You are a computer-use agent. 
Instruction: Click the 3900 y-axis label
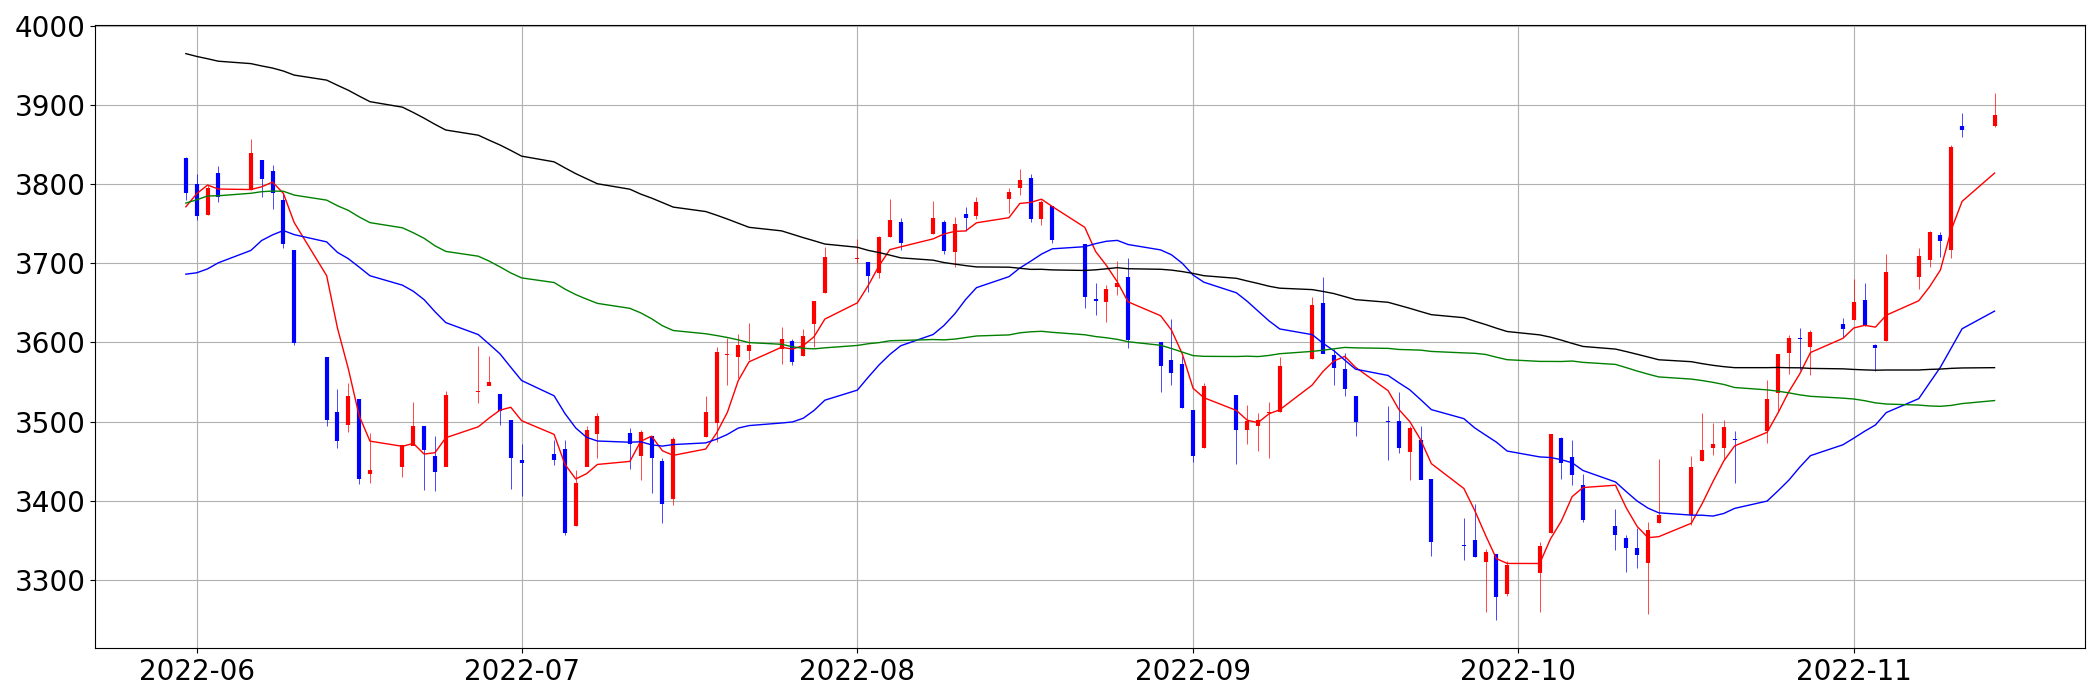tap(50, 106)
